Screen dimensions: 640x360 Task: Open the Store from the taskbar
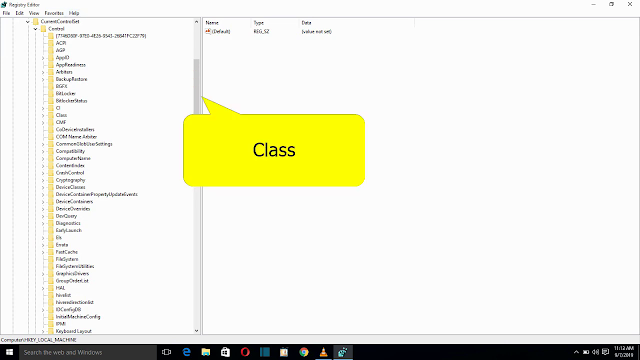225,352
